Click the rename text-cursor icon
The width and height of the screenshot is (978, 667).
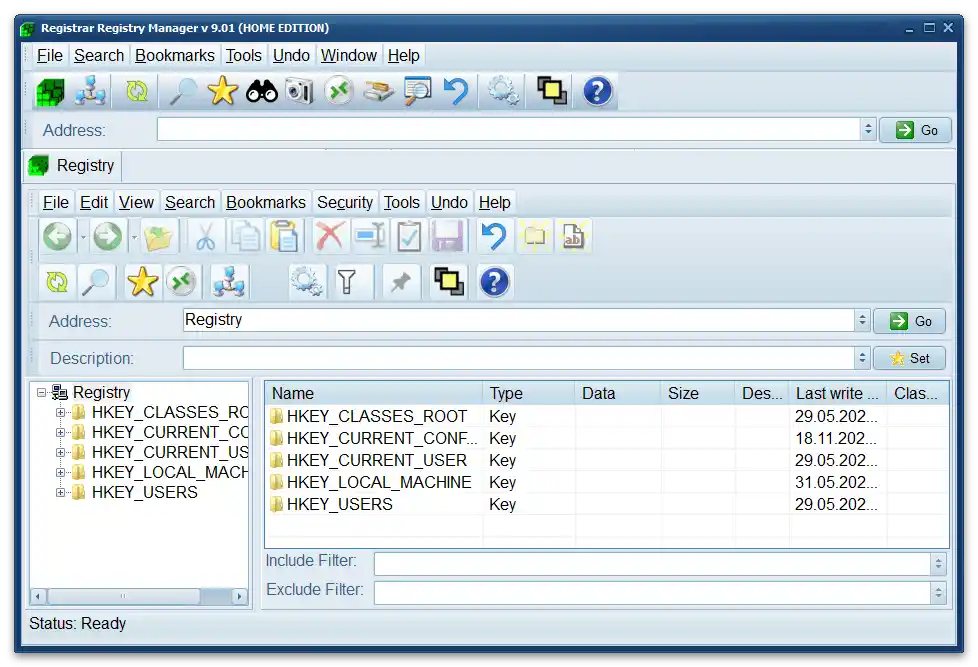370,237
